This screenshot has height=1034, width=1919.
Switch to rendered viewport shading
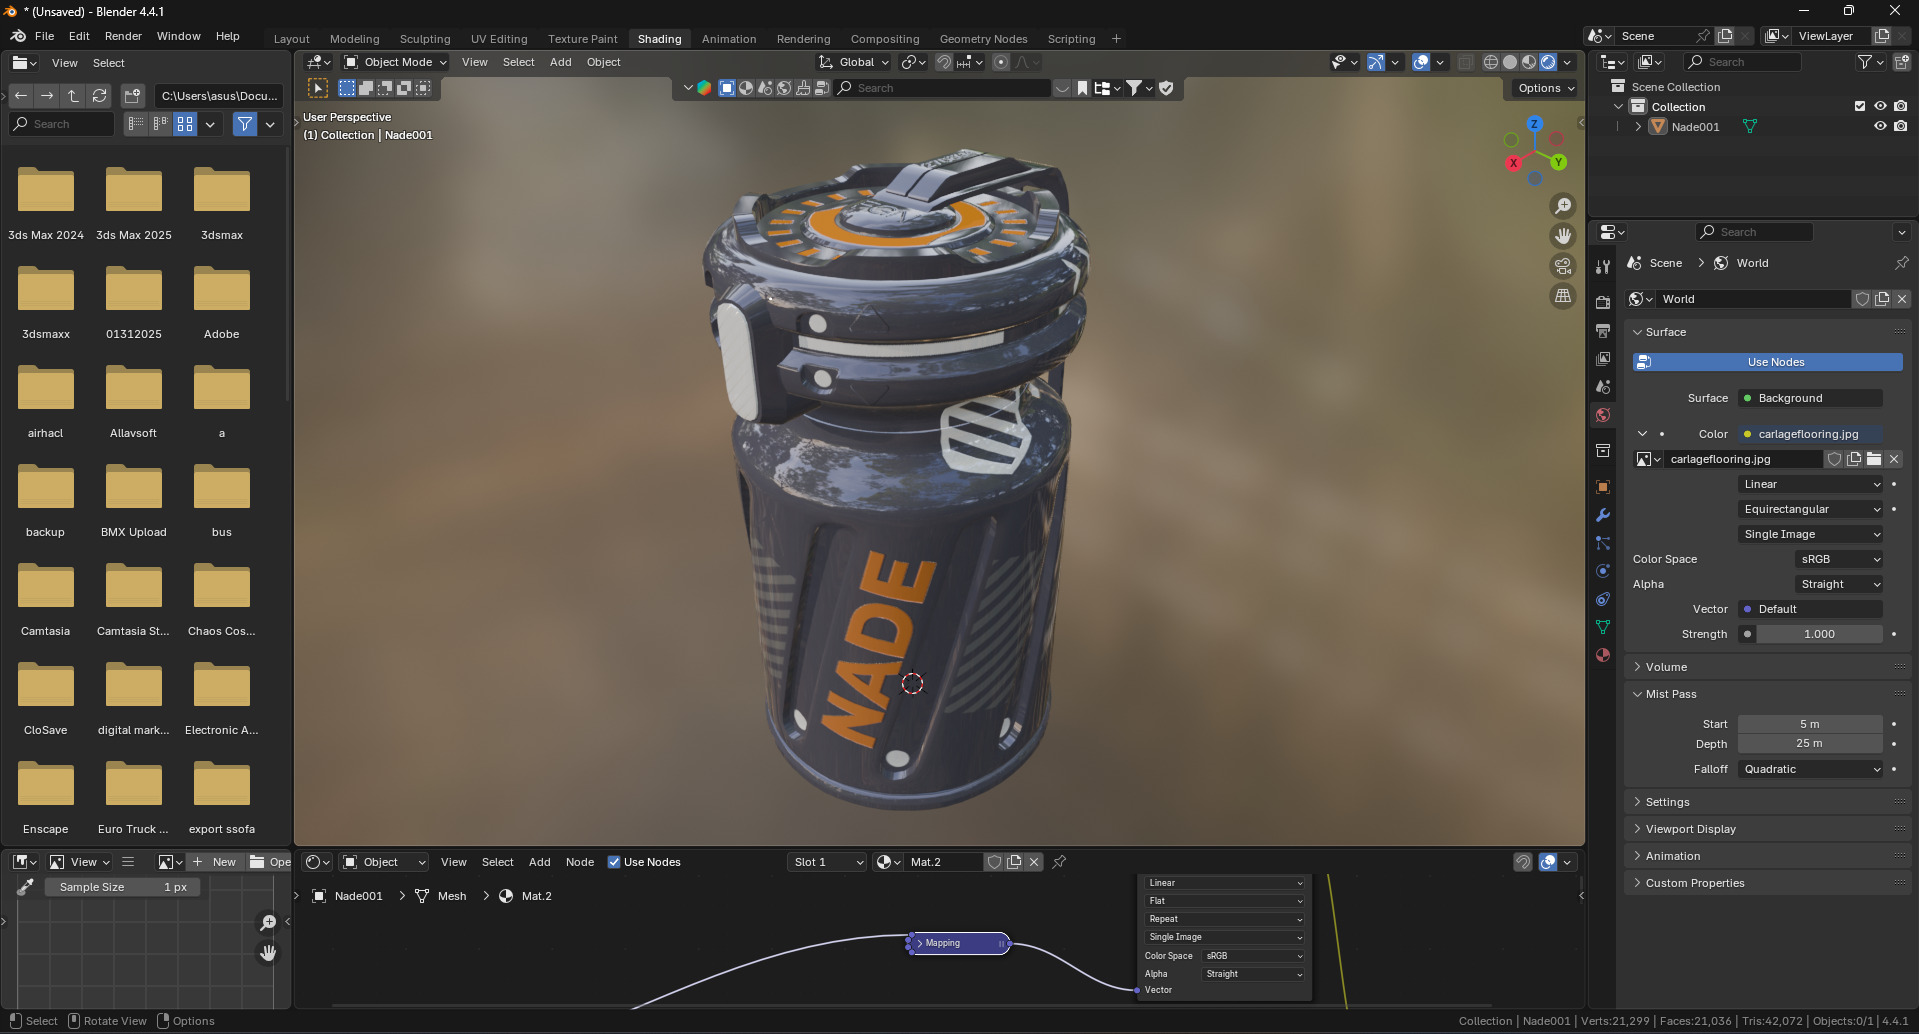click(x=1548, y=62)
